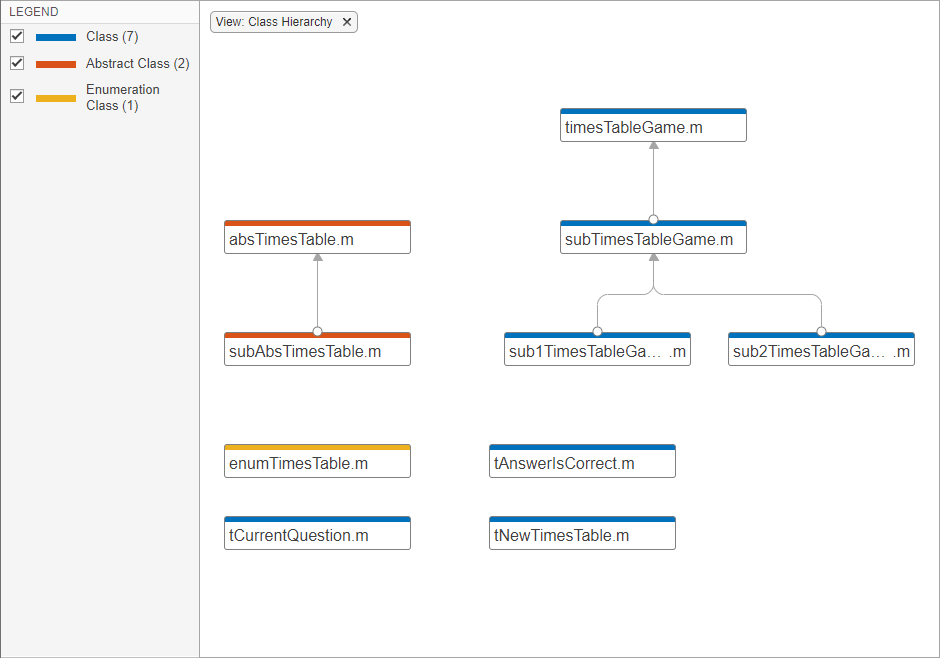Click the yellow Enumeration Class color swatch
Viewport: 940px width, 658px height.
[x=56, y=98]
